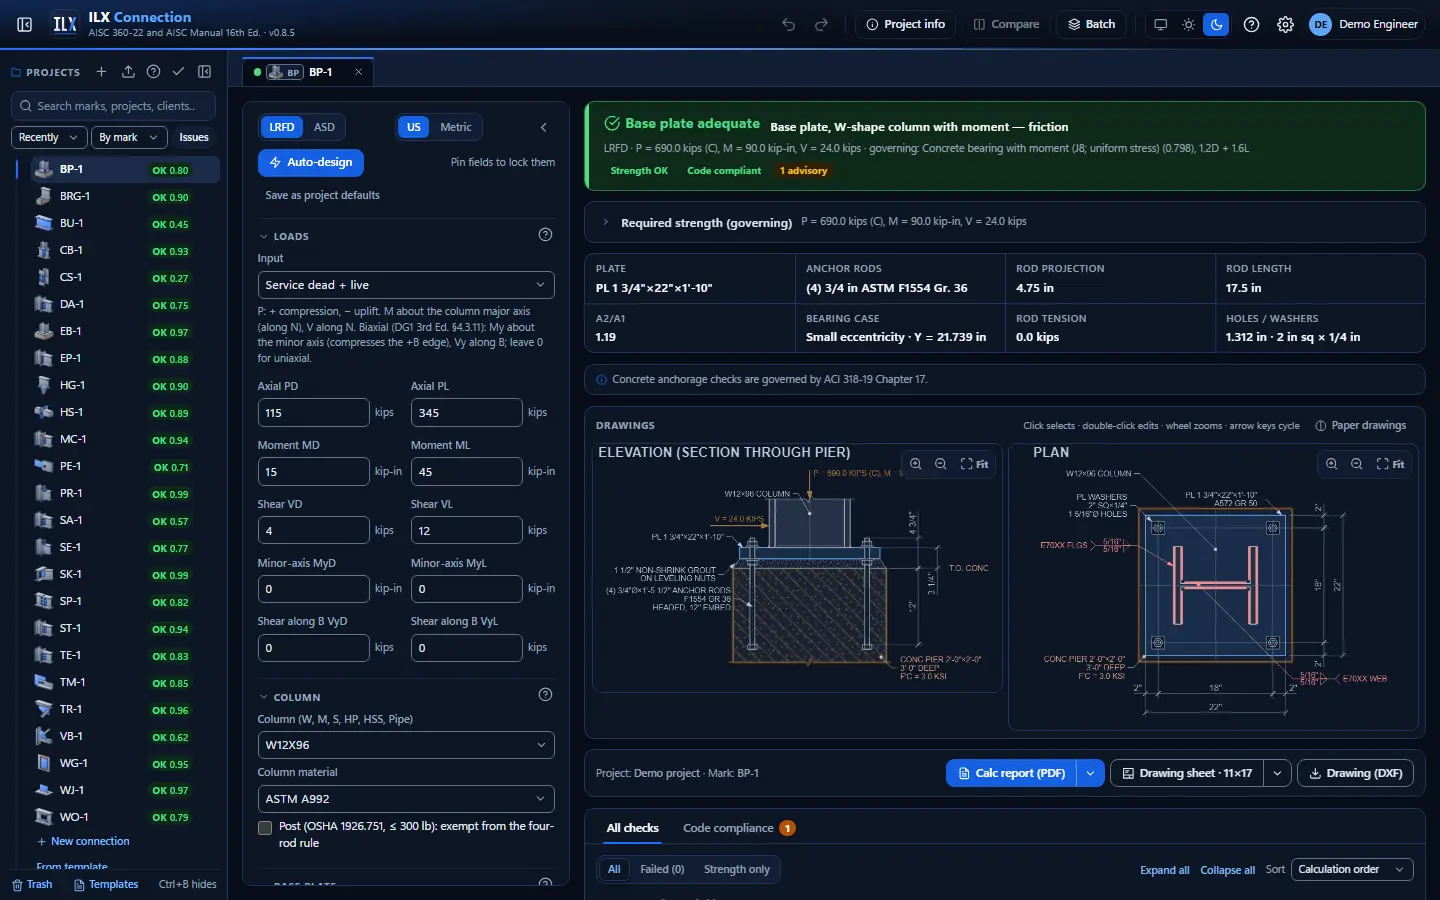Switch to the Code compliance tab
1440x900 pixels.
point(738,828)
